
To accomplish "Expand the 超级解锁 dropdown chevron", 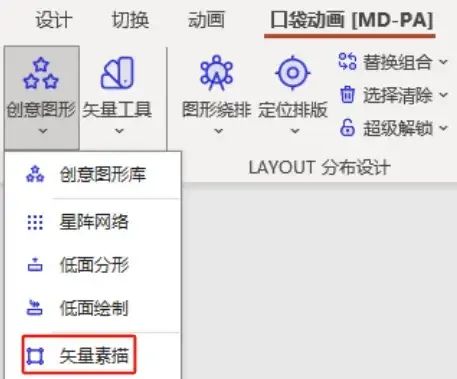I will [x=443, y=128].
